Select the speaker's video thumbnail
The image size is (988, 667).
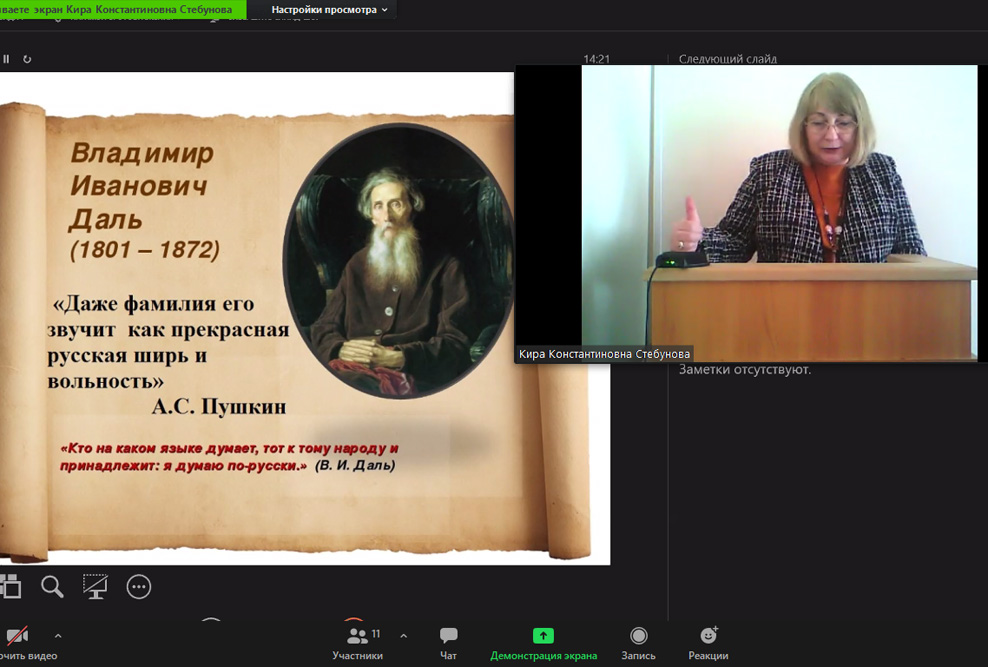750,210
